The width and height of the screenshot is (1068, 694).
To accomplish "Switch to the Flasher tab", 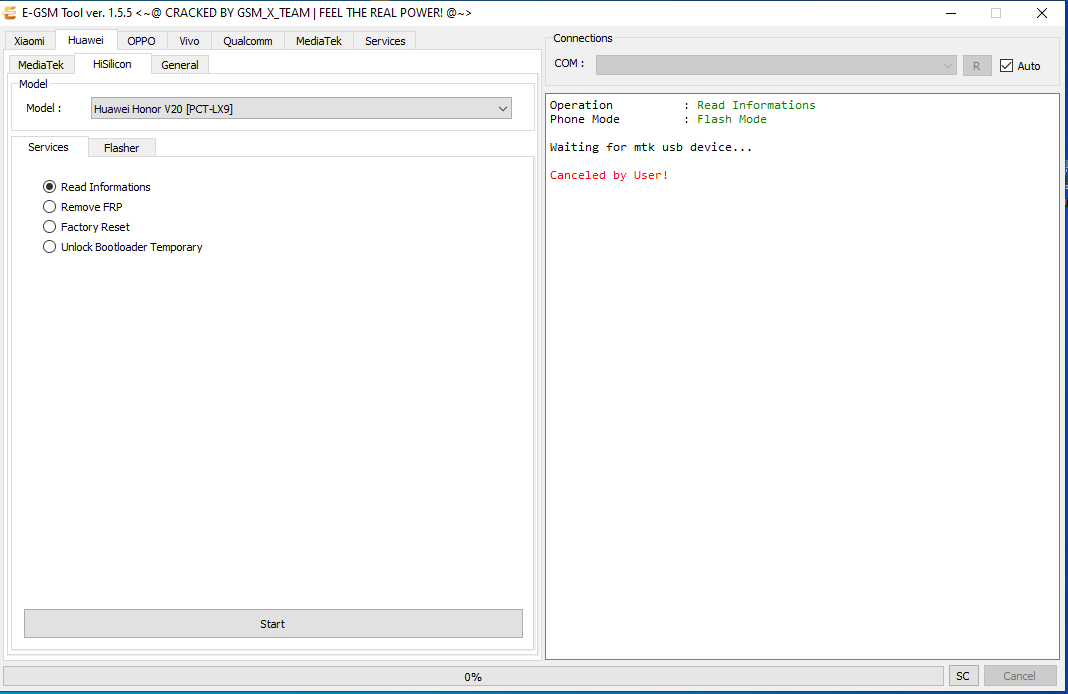I will point(121,147).
